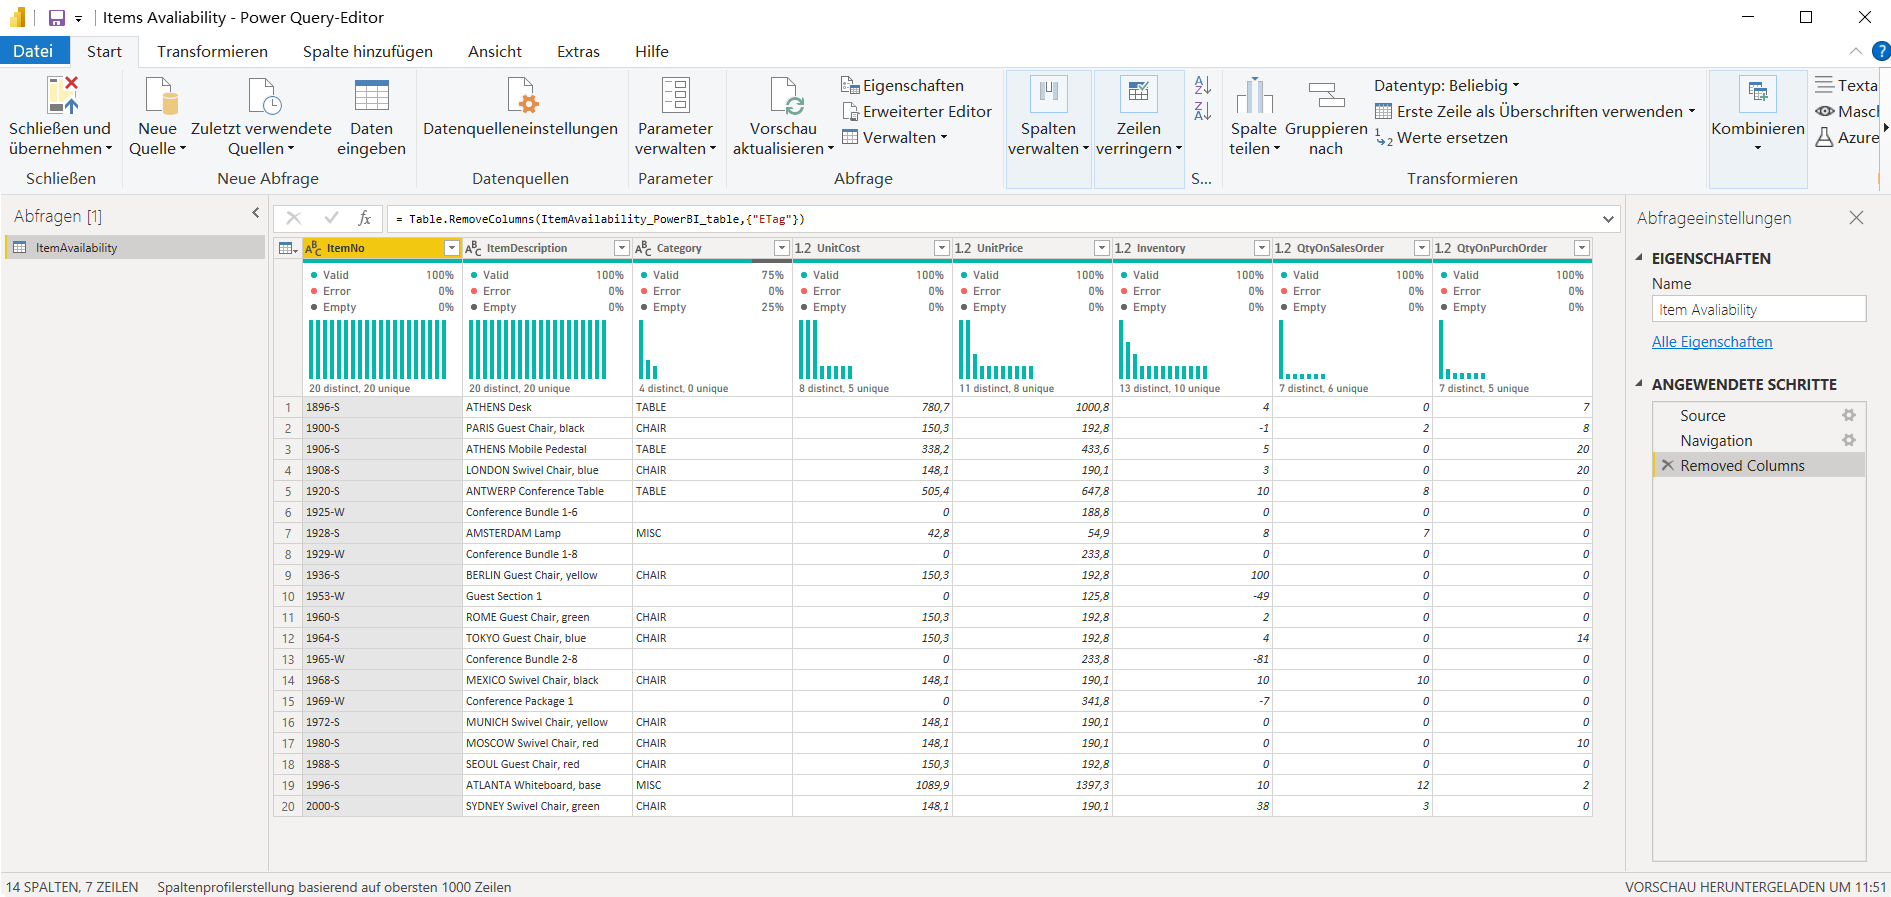
Task: Click the Schließen und übernehmen icon
Action: (62, 96)
